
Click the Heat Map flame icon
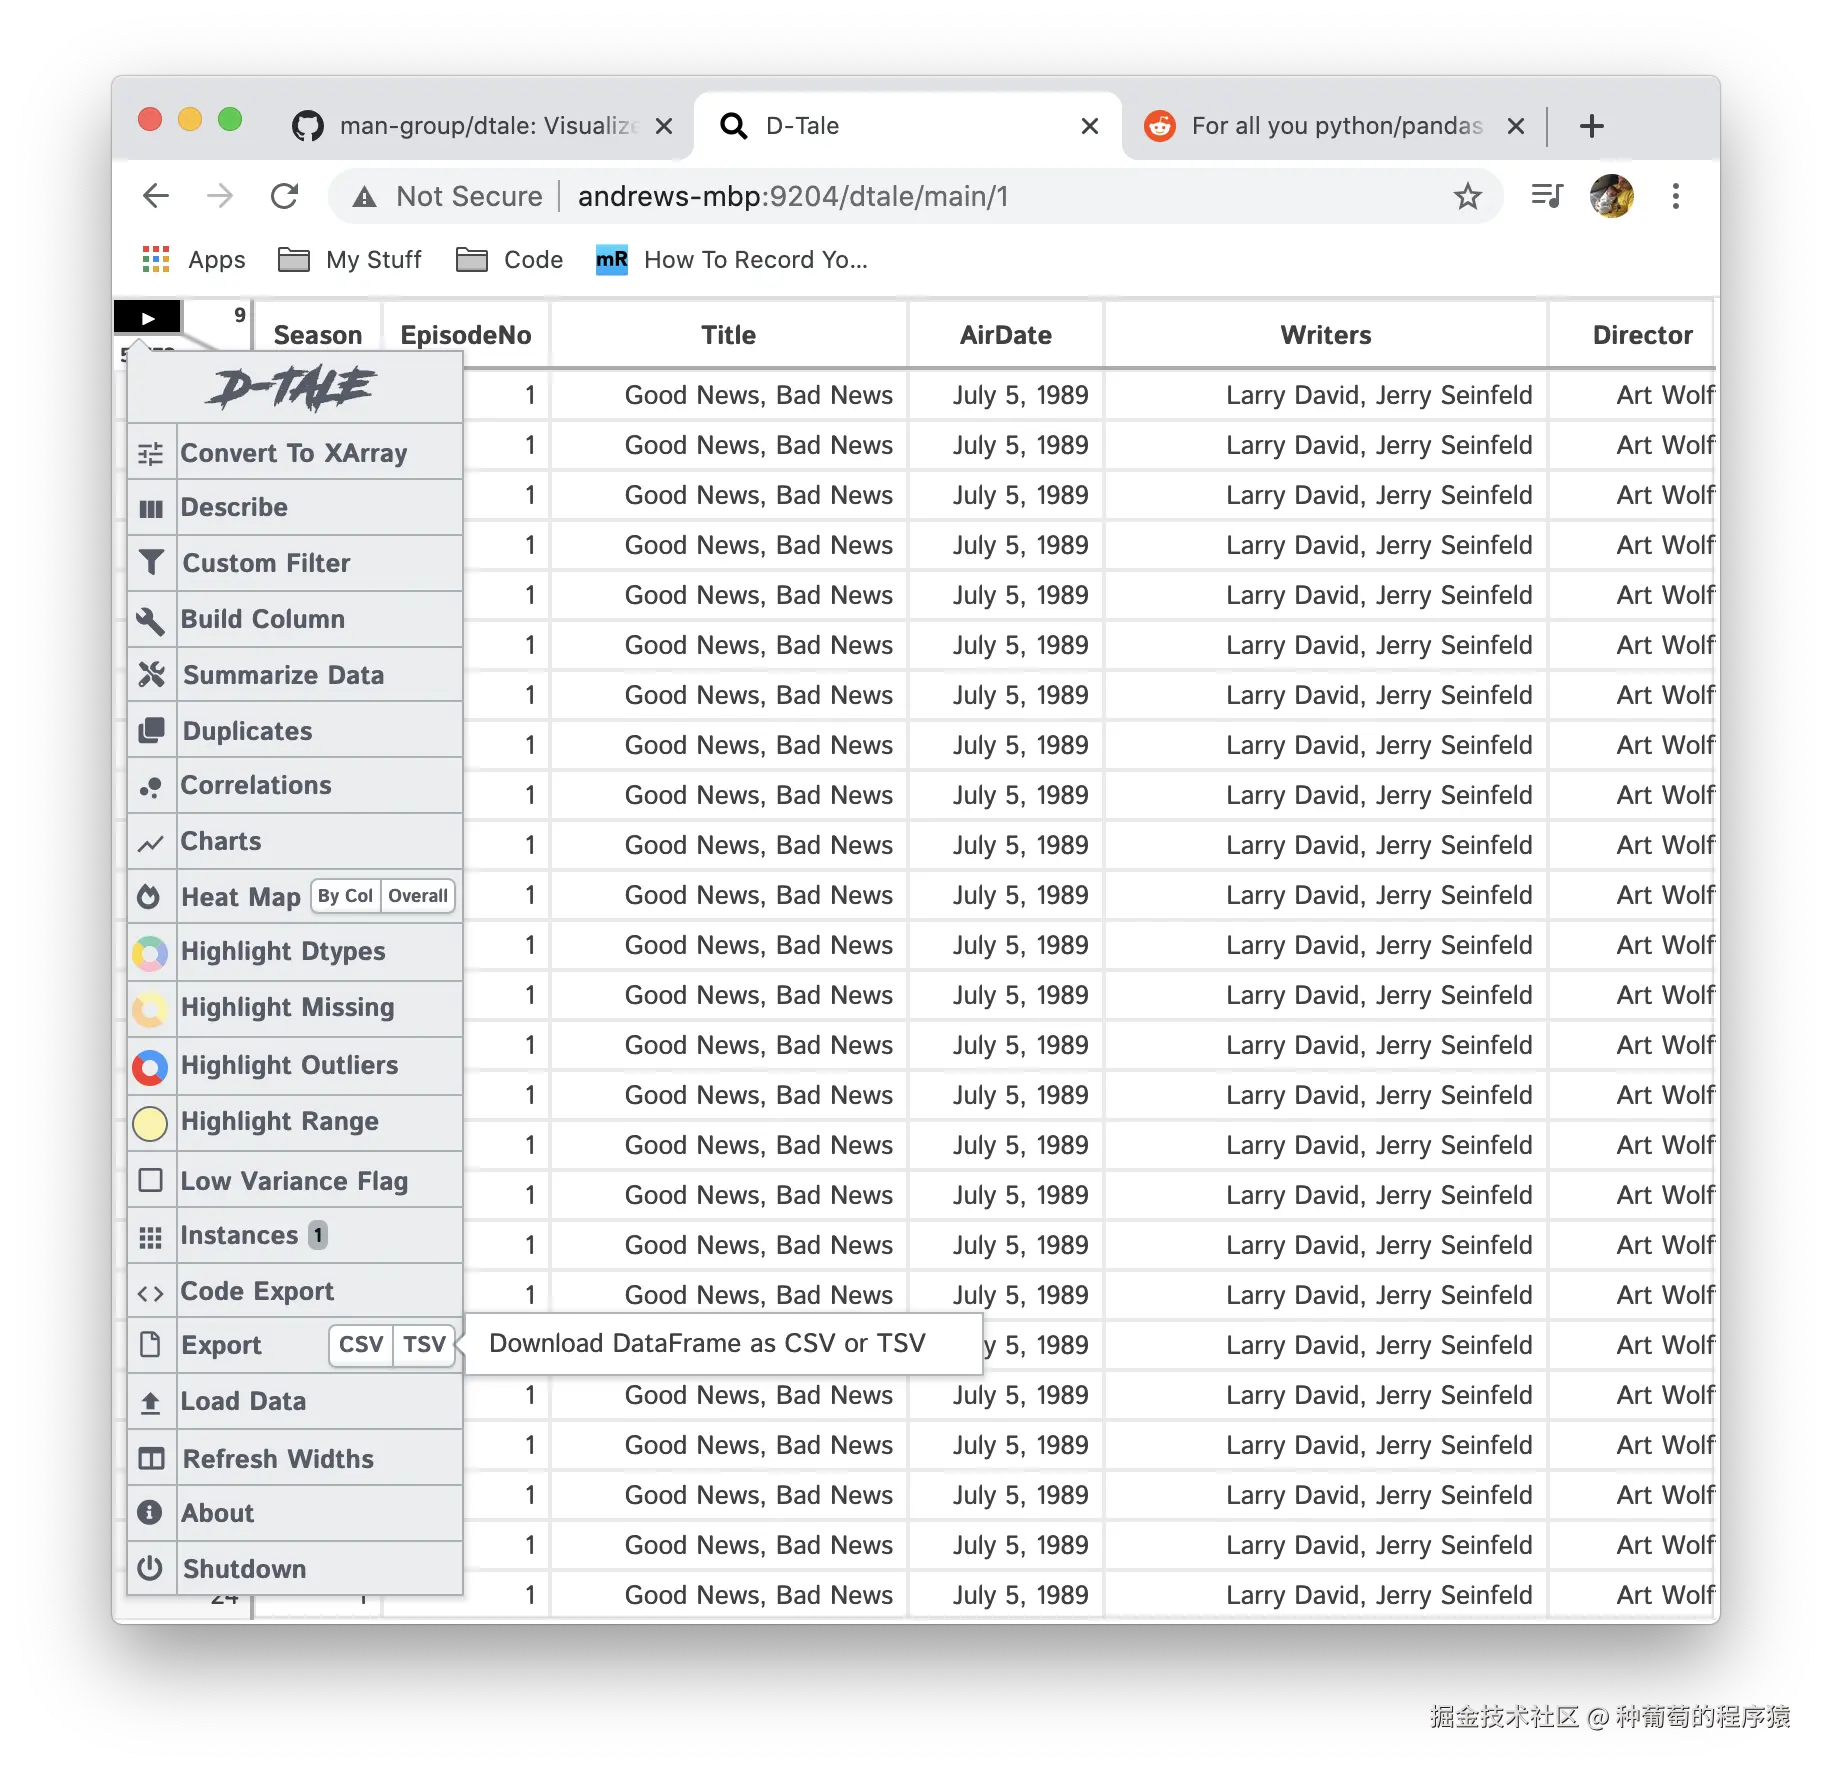[x=149, y=897]
